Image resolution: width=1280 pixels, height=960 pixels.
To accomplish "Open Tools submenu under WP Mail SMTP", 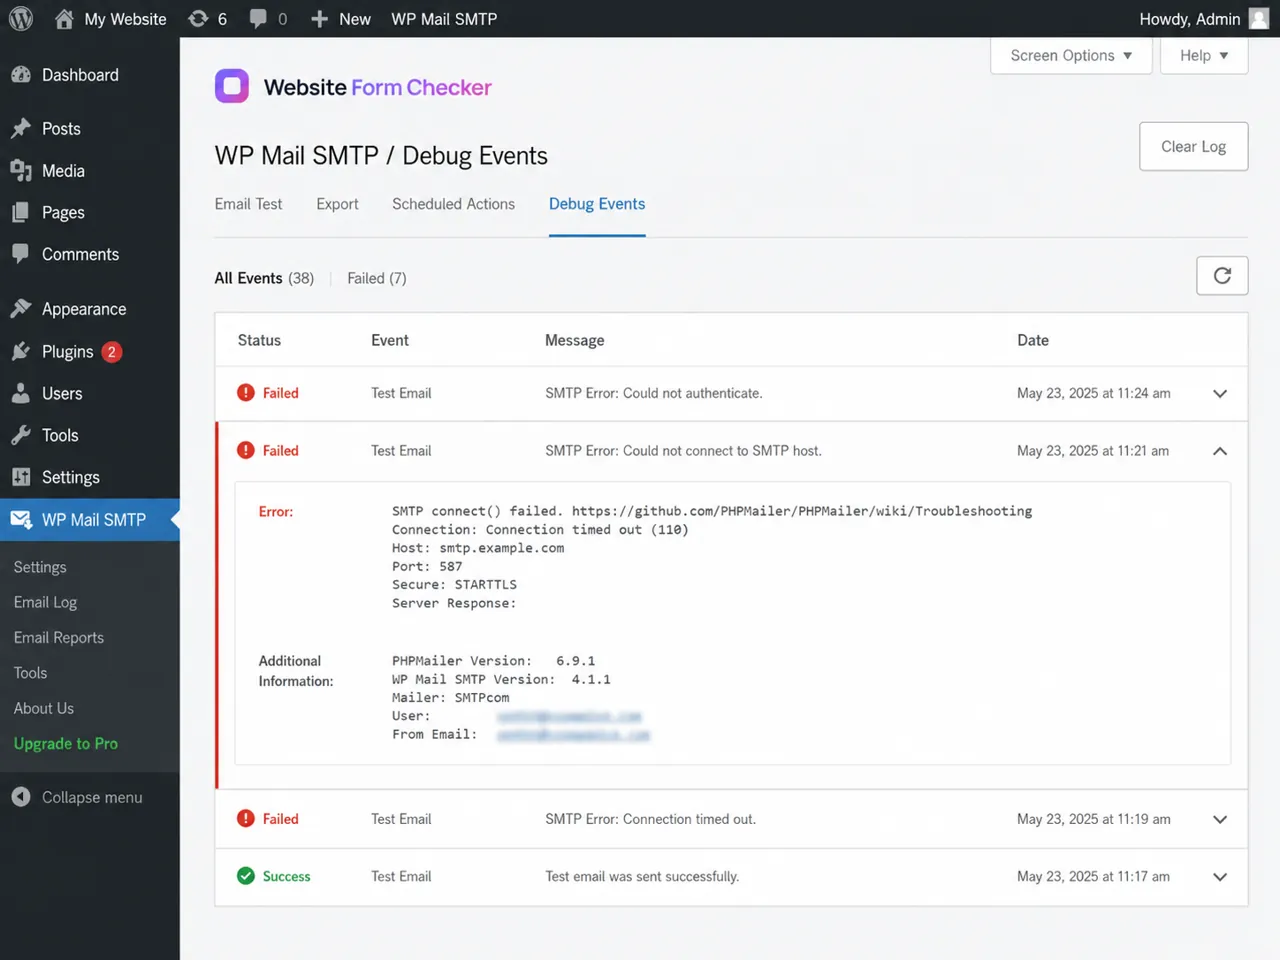I will point(31,673).
